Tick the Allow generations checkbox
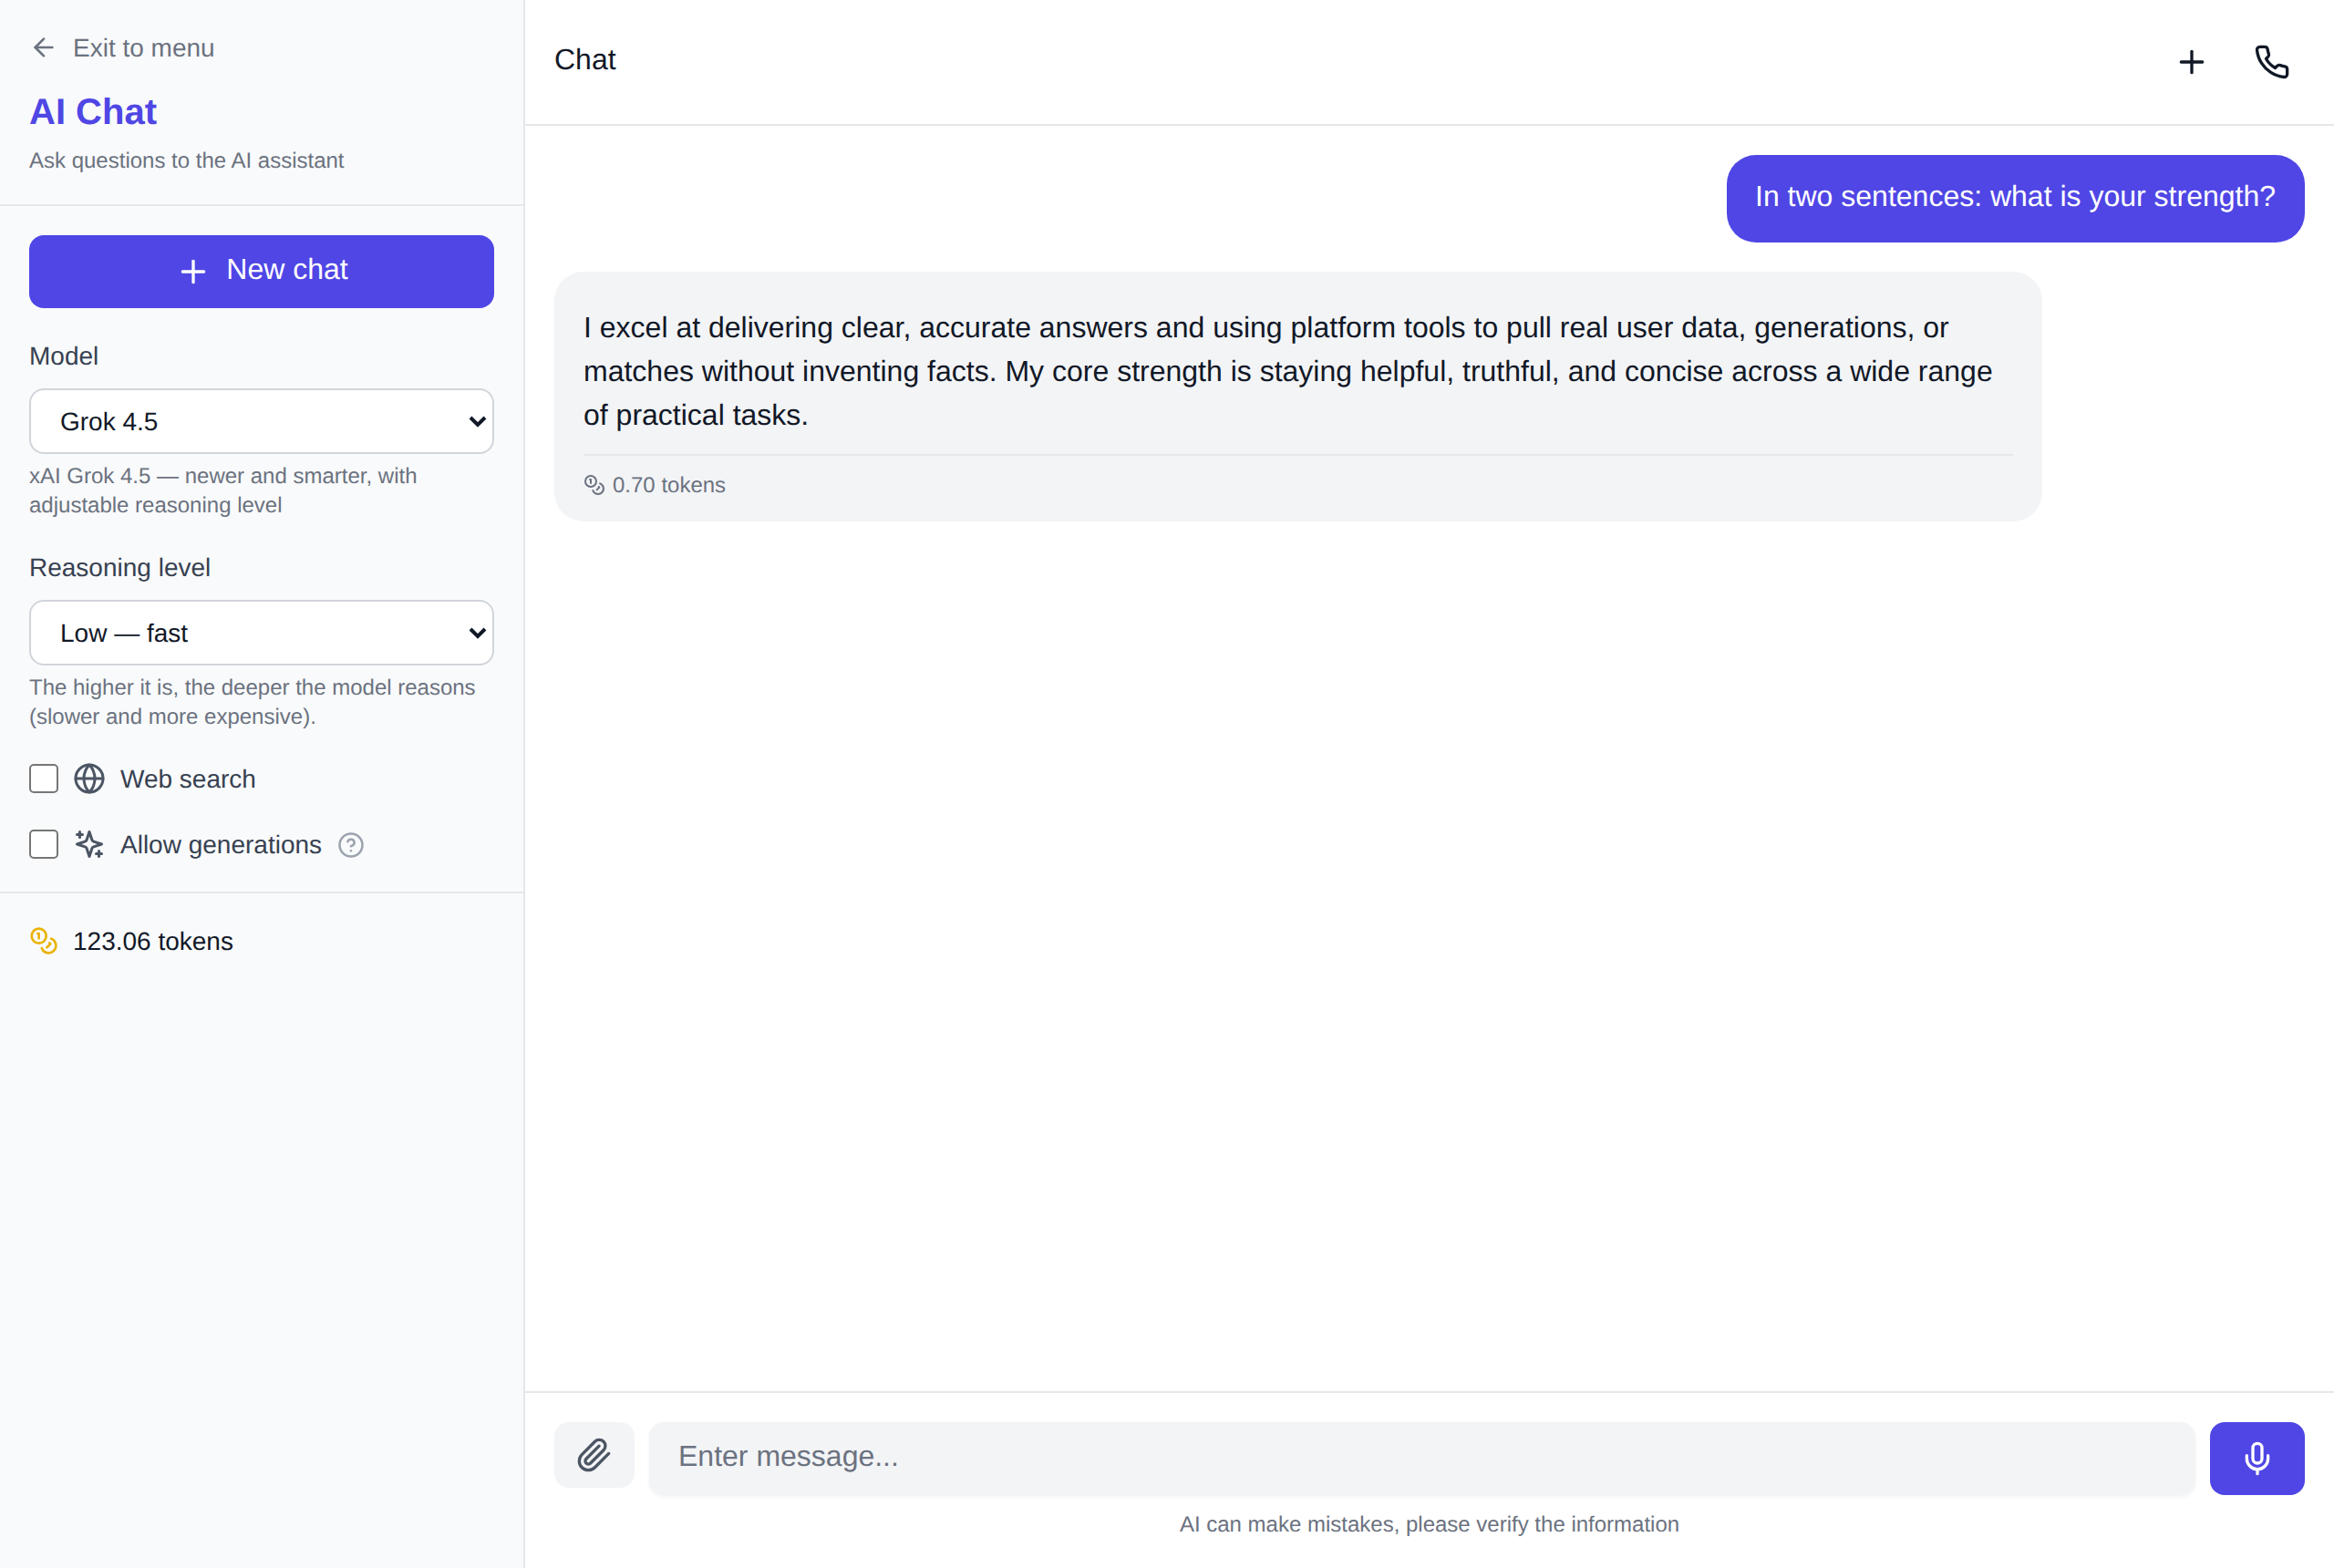The height and width of the screenshot is (1568, 2334). (x=44, y=845)
